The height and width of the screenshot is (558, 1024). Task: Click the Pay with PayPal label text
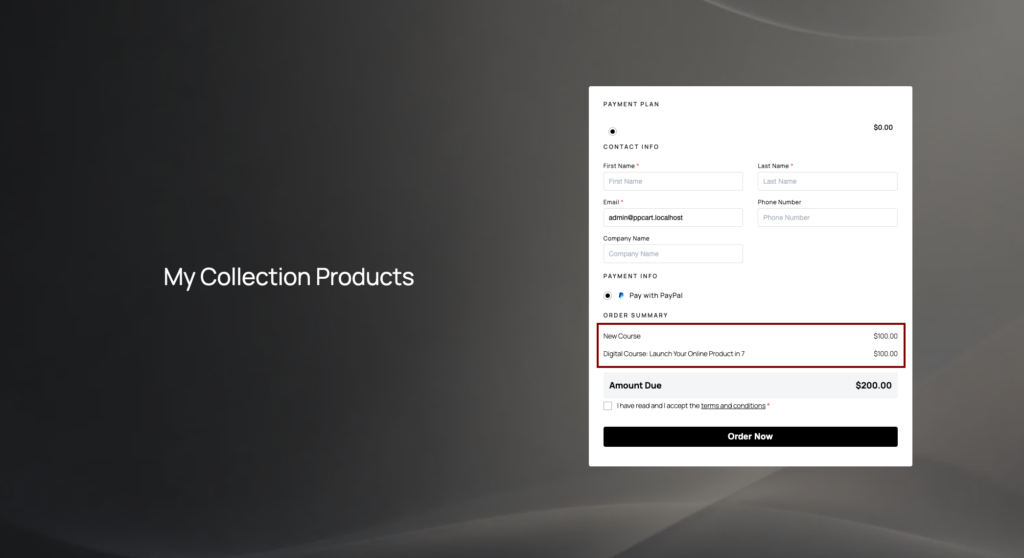pyautogui.click(x=656, y=295)
